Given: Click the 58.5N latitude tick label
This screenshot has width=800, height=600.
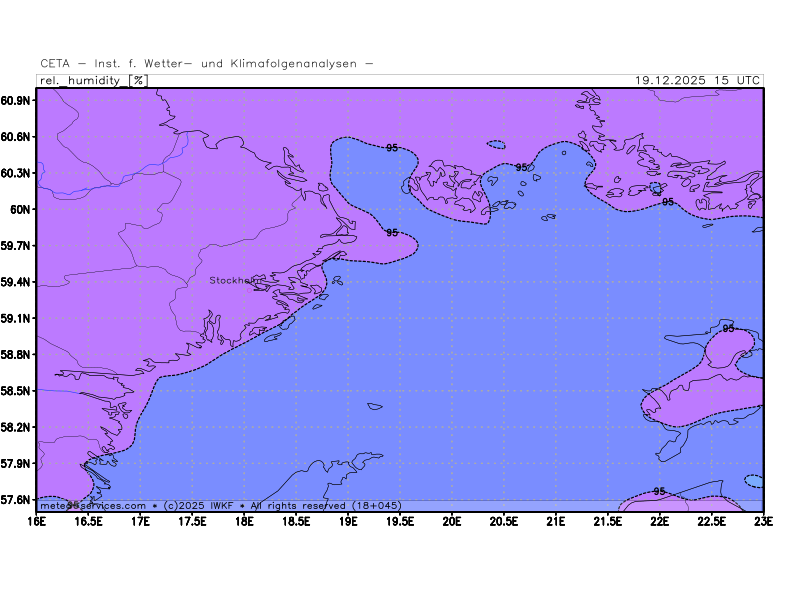Looking at the screenshot, I should pos(18,391).
